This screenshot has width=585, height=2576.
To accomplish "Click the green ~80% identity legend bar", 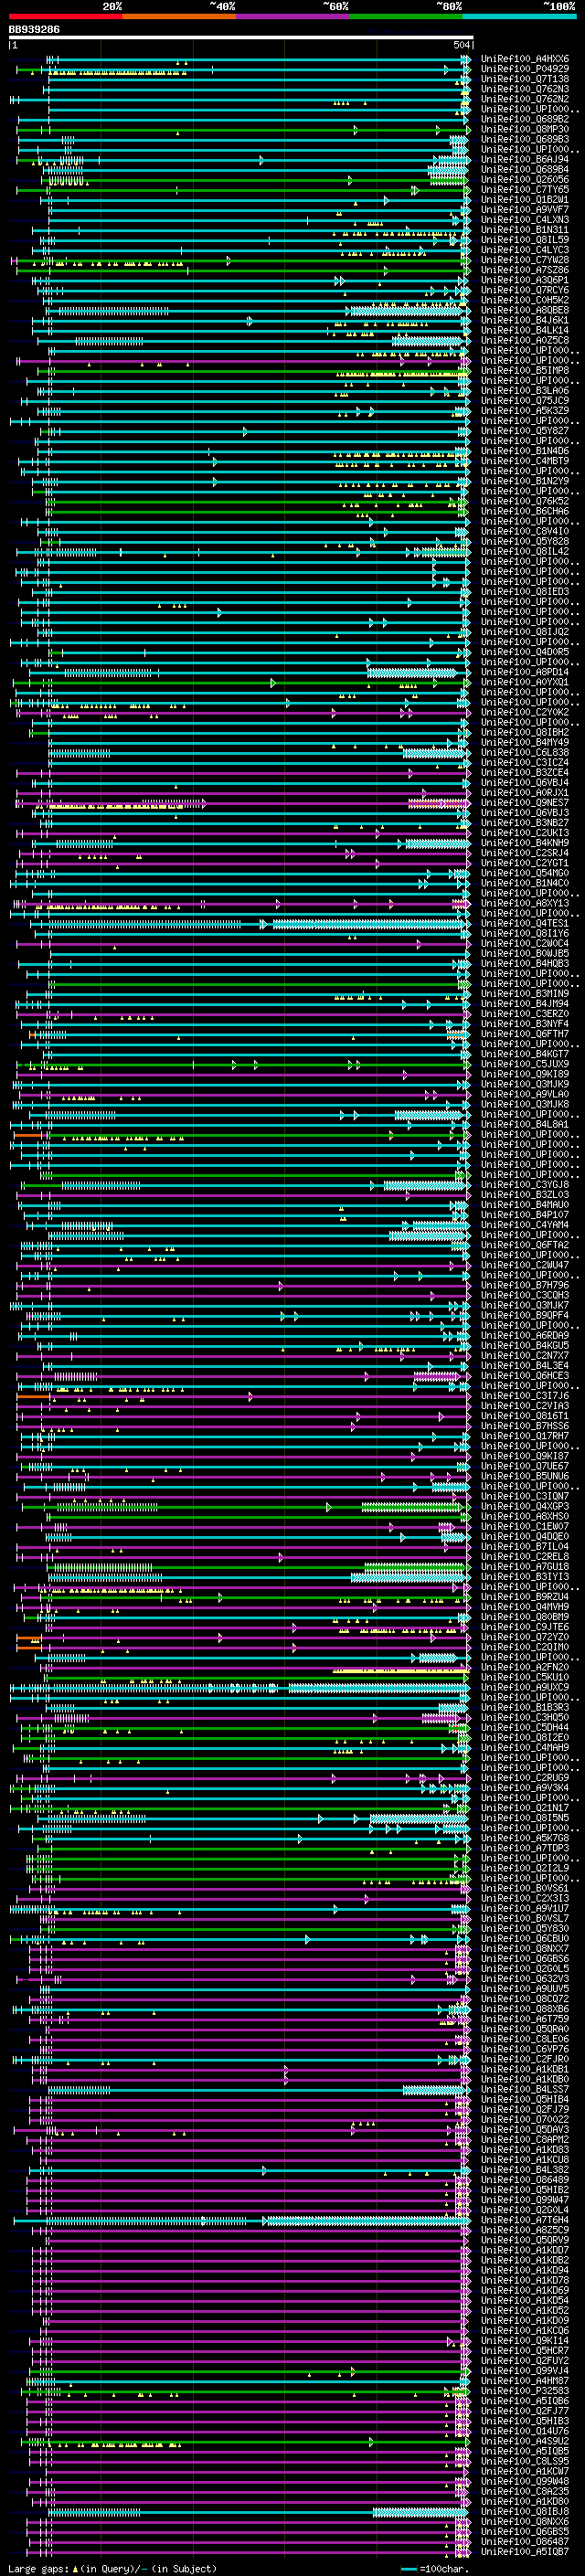I will [406, 16].
